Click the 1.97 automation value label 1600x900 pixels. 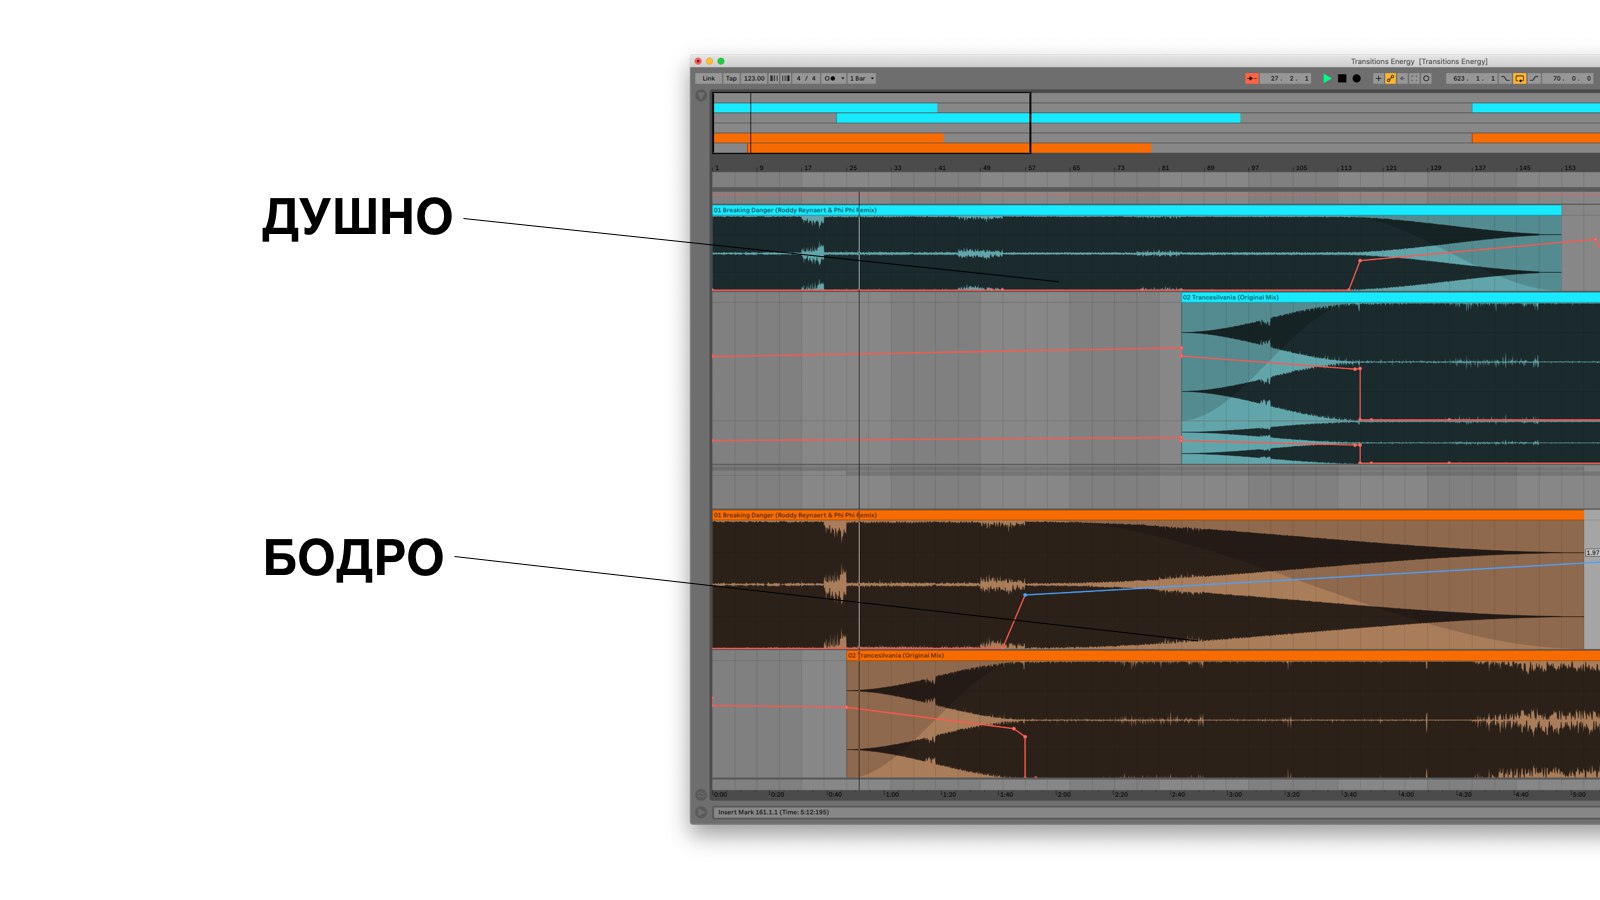(x=1592, y=552)
